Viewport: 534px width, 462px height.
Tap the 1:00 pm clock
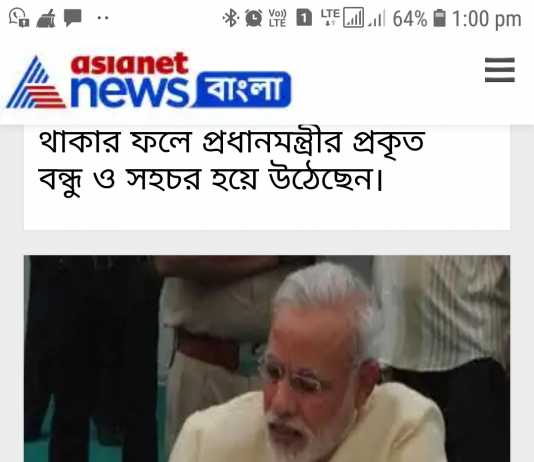click(487, 19)
